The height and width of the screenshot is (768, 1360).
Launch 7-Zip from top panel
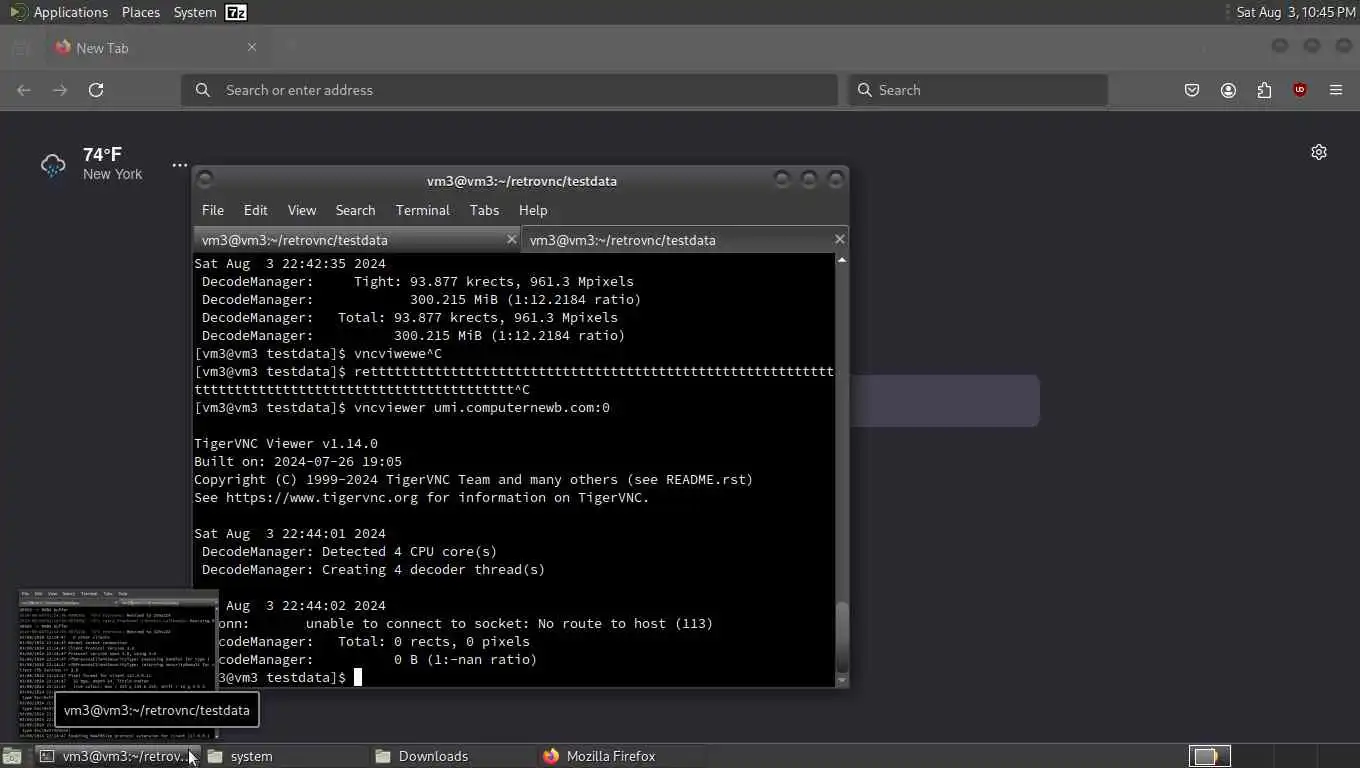coord(236,12)
